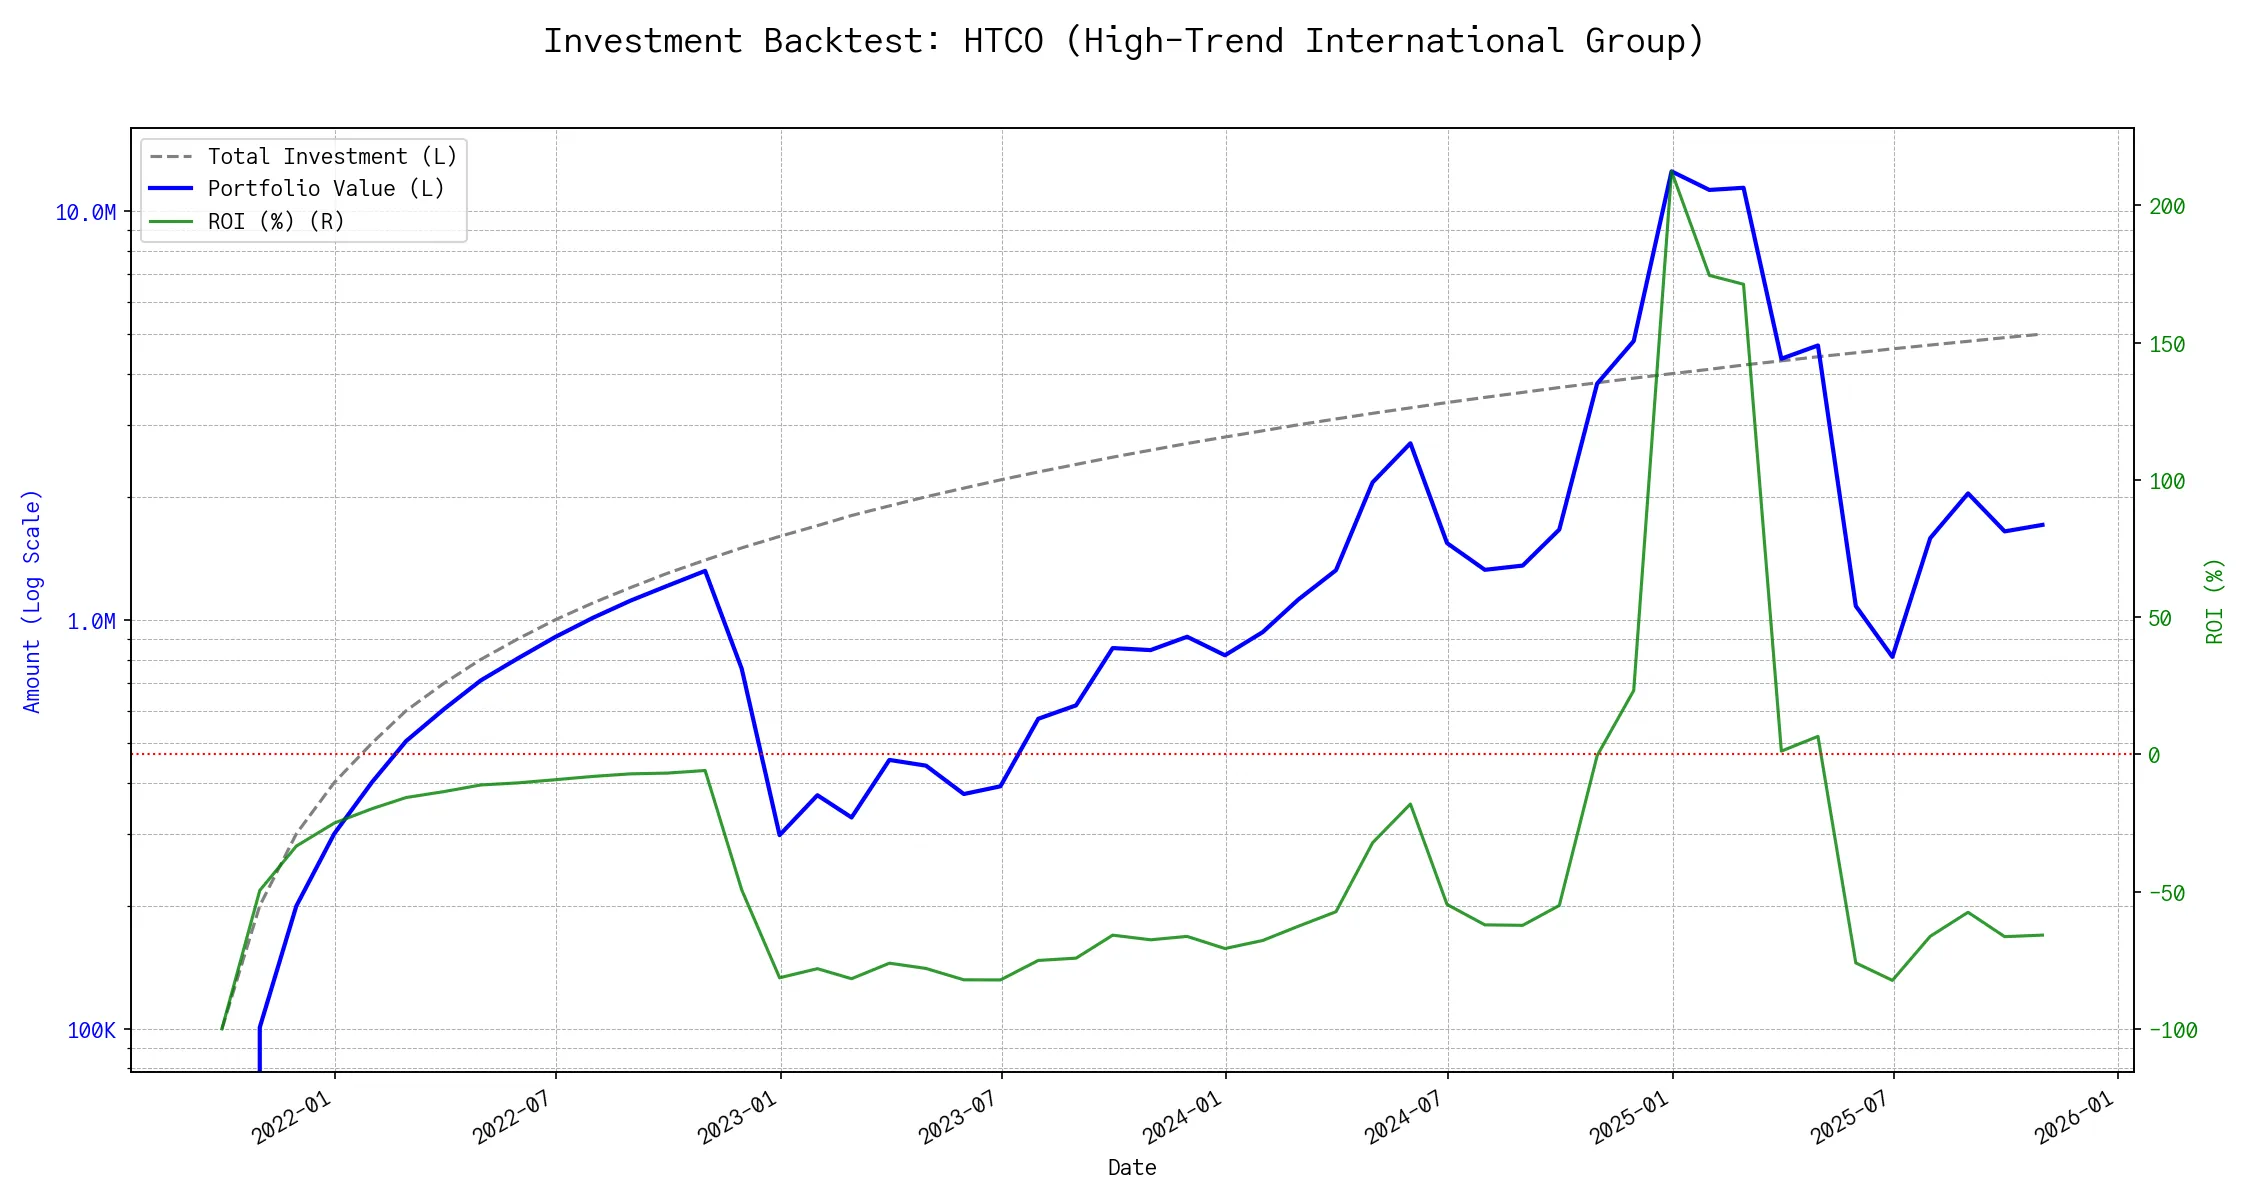Image resolution: width=2250 pixels, height=1200 pixels.
Task: Click the ROI (%) right axis title
Action: click(x=2214, y=601)
